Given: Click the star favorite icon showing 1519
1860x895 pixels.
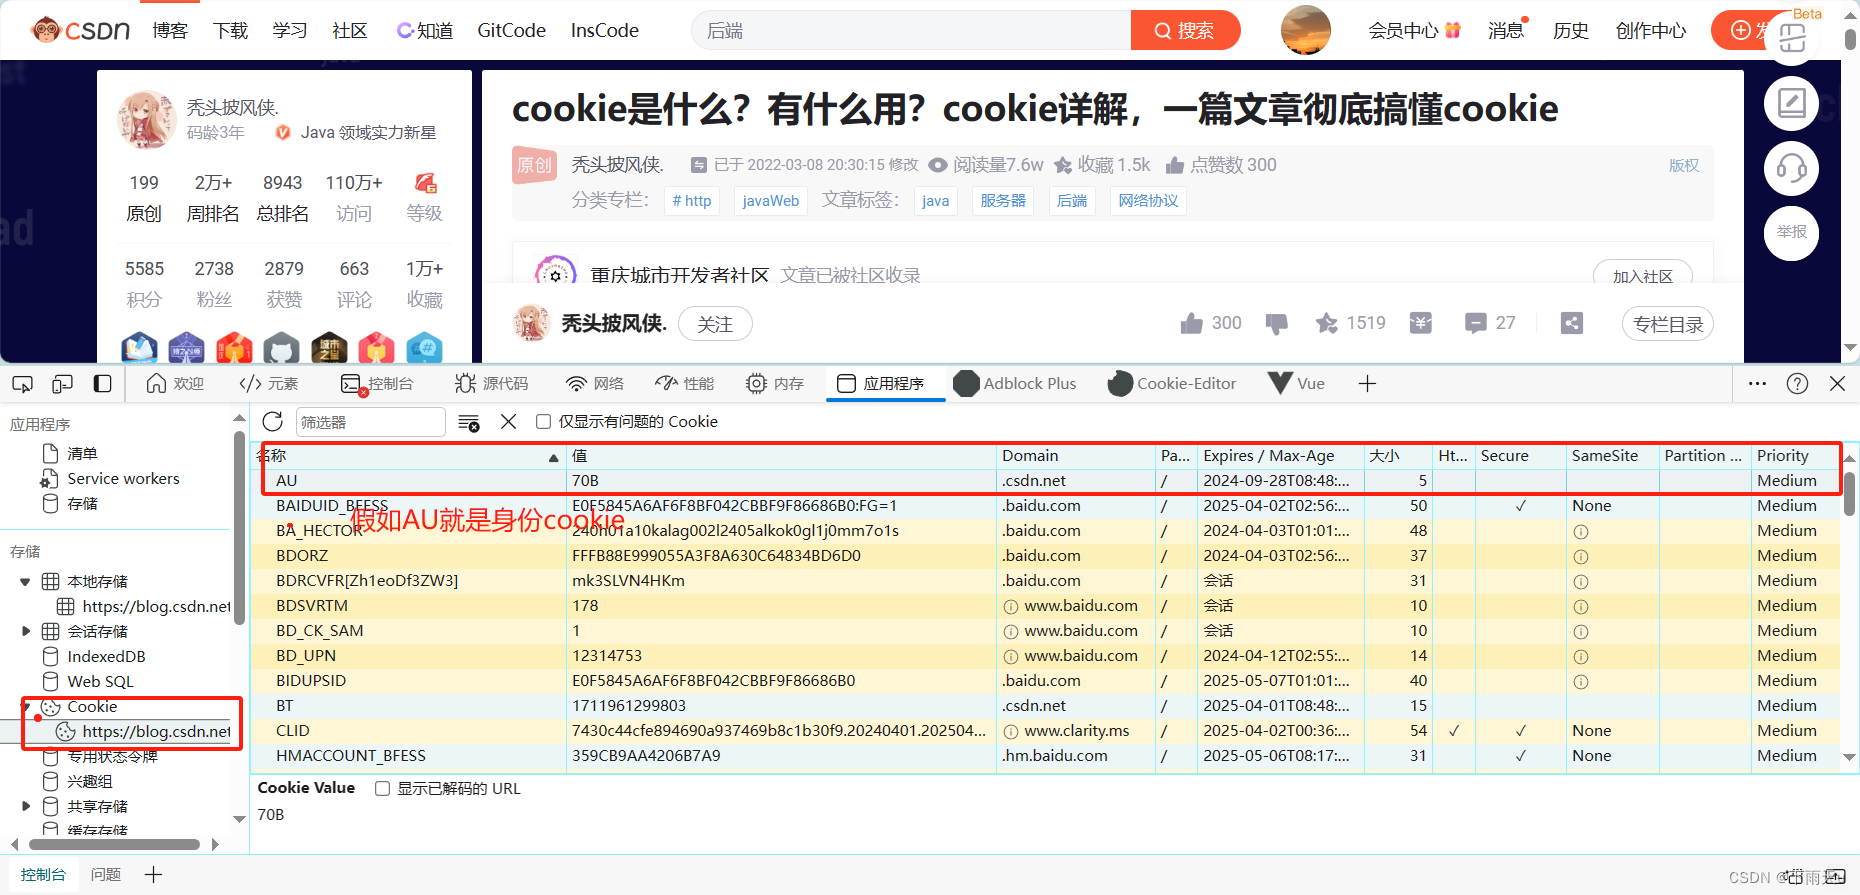Looking at the screenshot, I should click(x=1326, y=323).
